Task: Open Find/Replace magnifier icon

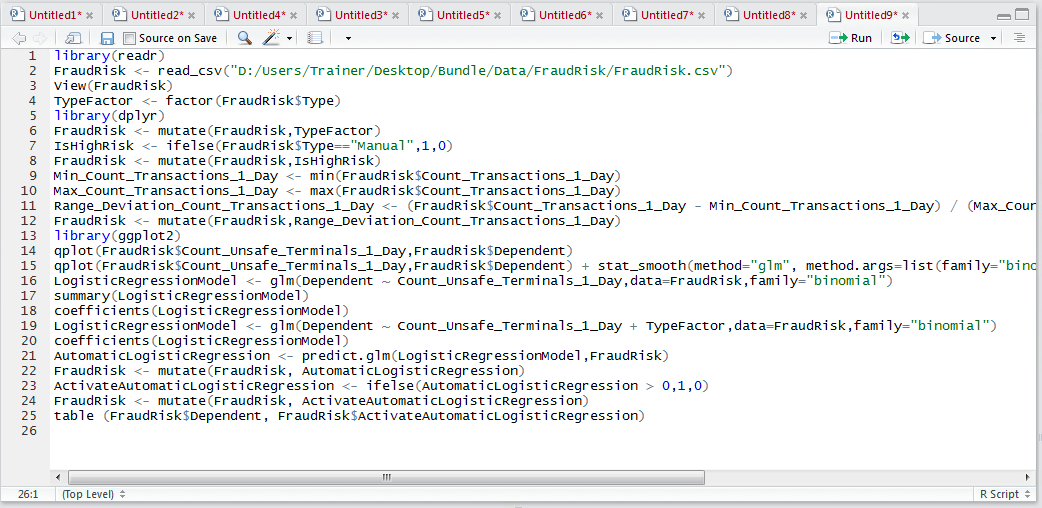Action: click(245, 38)
